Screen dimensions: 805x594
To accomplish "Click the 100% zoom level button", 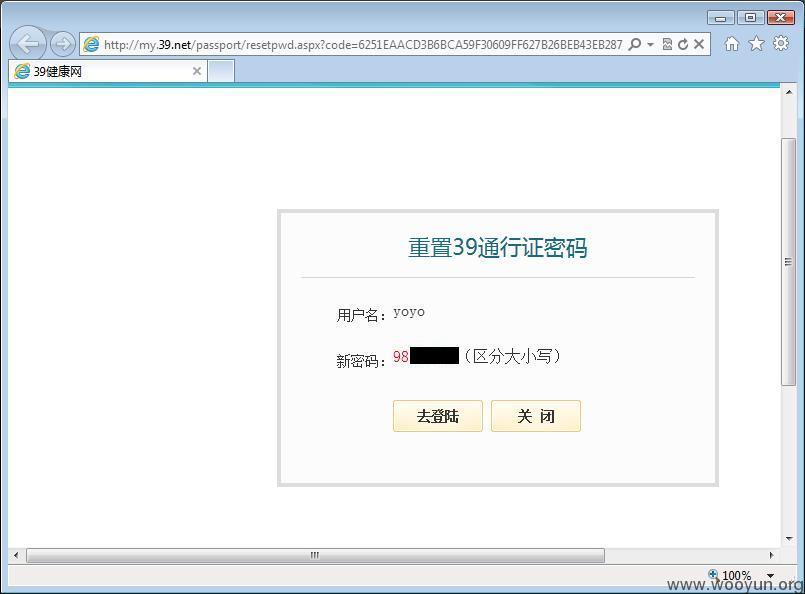I will tap(731, 575).
